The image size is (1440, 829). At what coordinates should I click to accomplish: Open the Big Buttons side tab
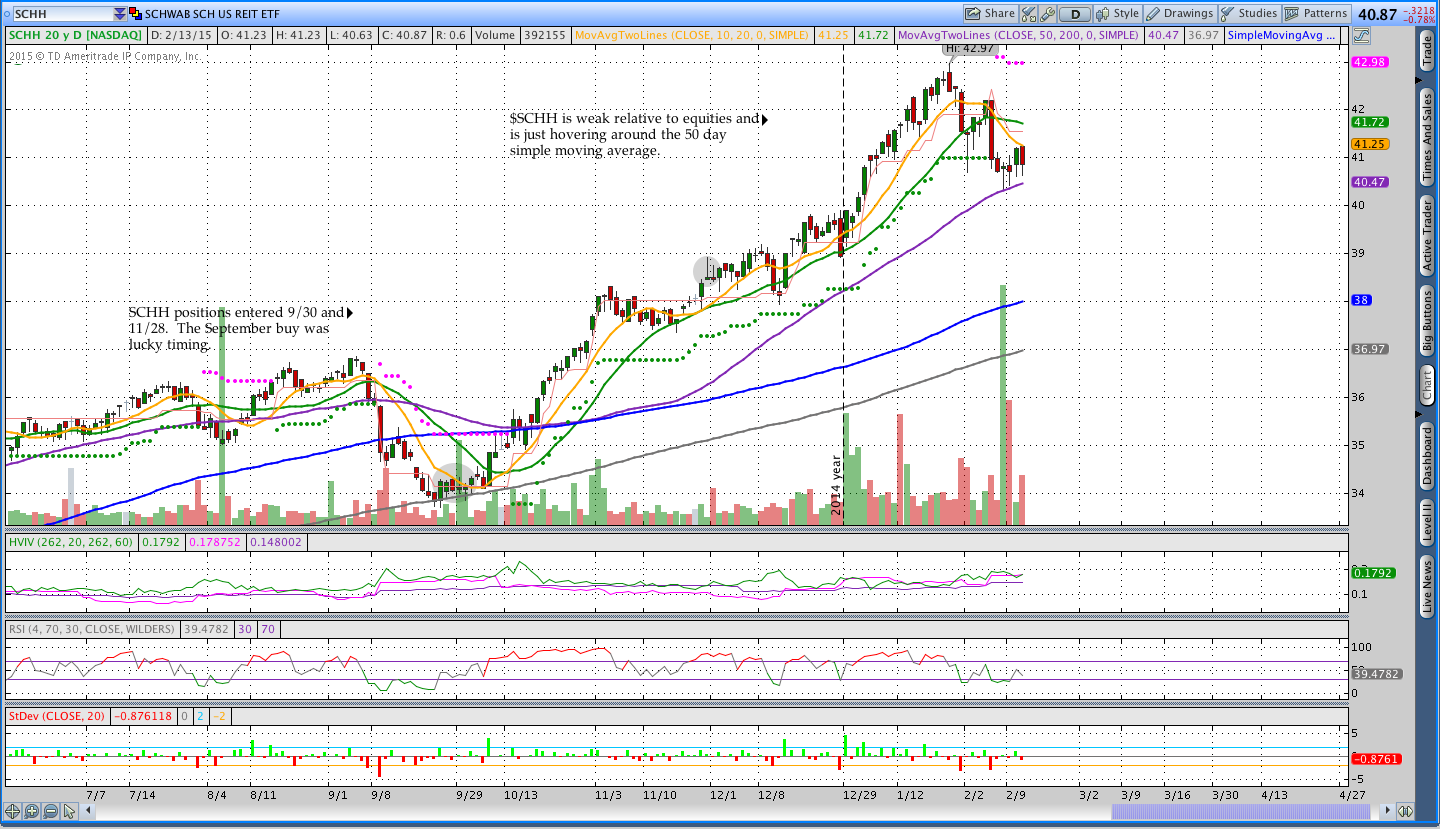point(1427,321)
